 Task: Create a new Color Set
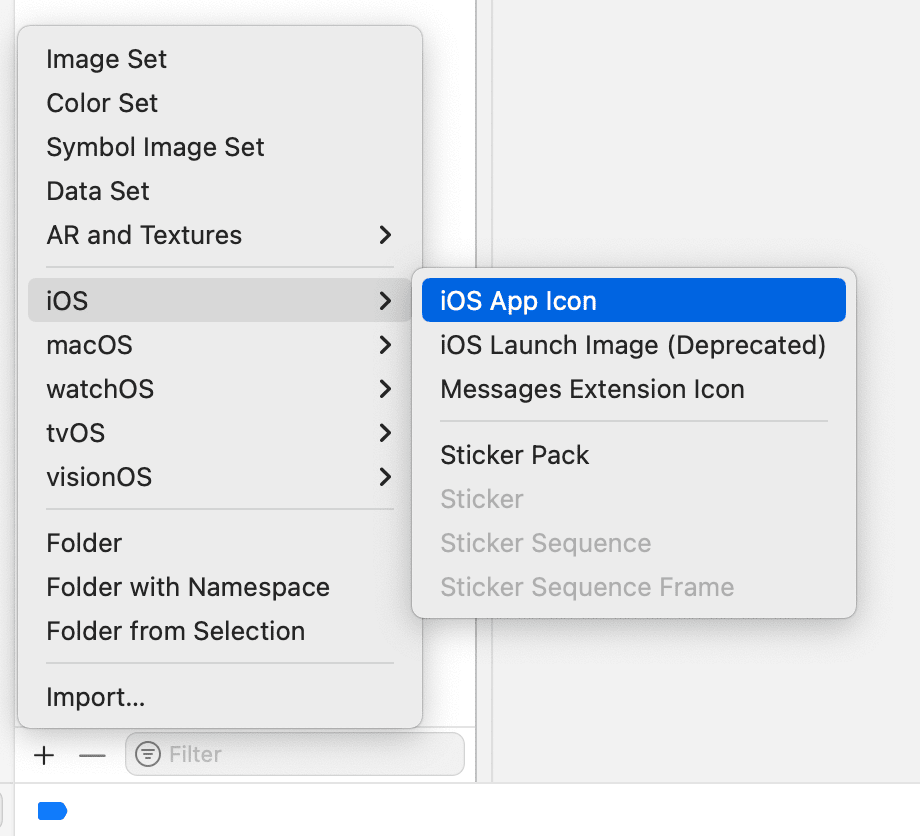click(102, 103)
